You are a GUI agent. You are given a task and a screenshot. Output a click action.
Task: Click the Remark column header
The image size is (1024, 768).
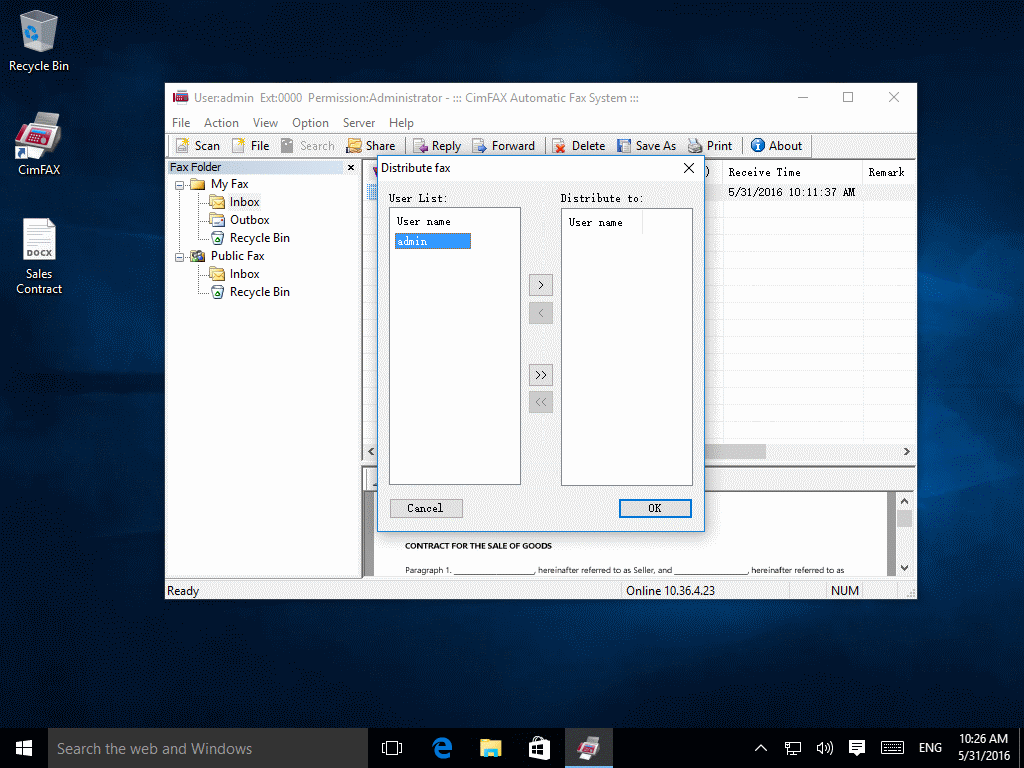[887, 172]
